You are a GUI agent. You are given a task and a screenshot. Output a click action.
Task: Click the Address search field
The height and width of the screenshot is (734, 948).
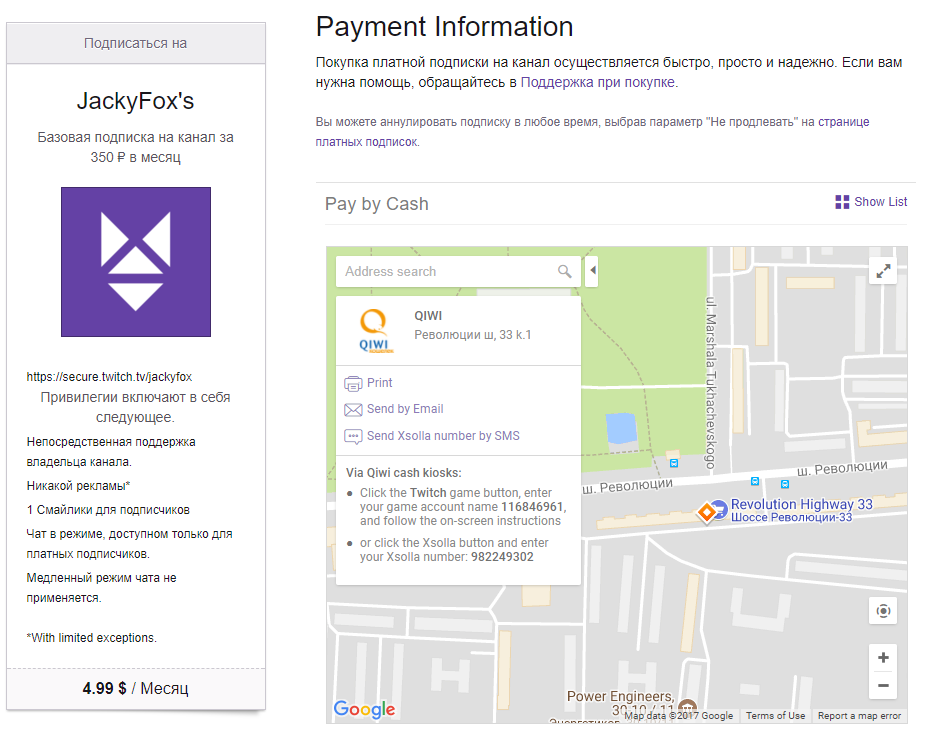tap(447, 271)
